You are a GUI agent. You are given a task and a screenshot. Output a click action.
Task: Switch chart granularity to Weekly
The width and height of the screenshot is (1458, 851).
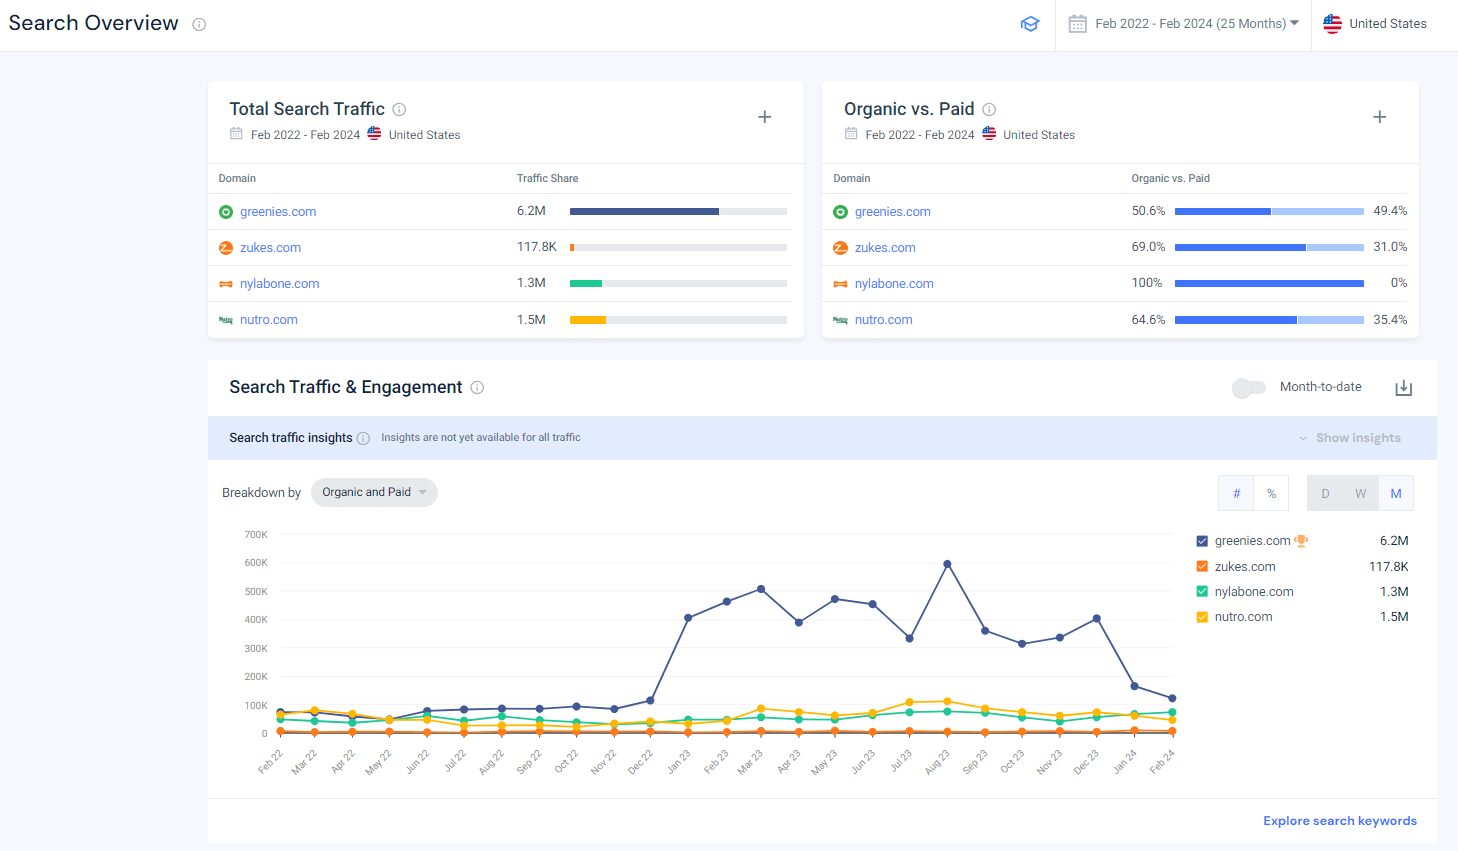tap(1360, 492)
